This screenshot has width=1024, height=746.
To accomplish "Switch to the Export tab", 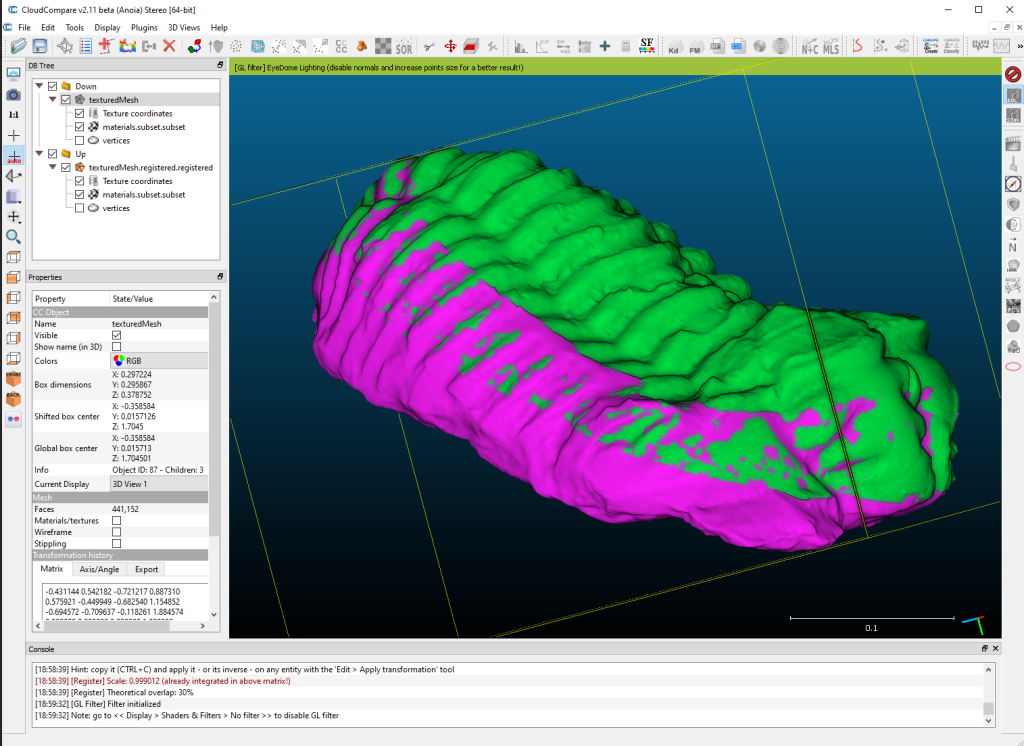I will 146,569.
